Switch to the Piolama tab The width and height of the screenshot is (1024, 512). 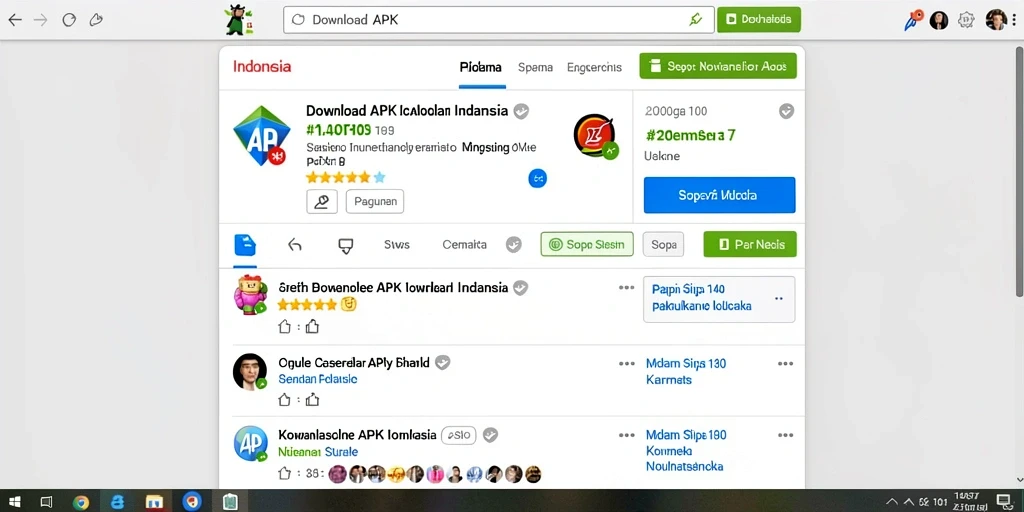[481, 67]
